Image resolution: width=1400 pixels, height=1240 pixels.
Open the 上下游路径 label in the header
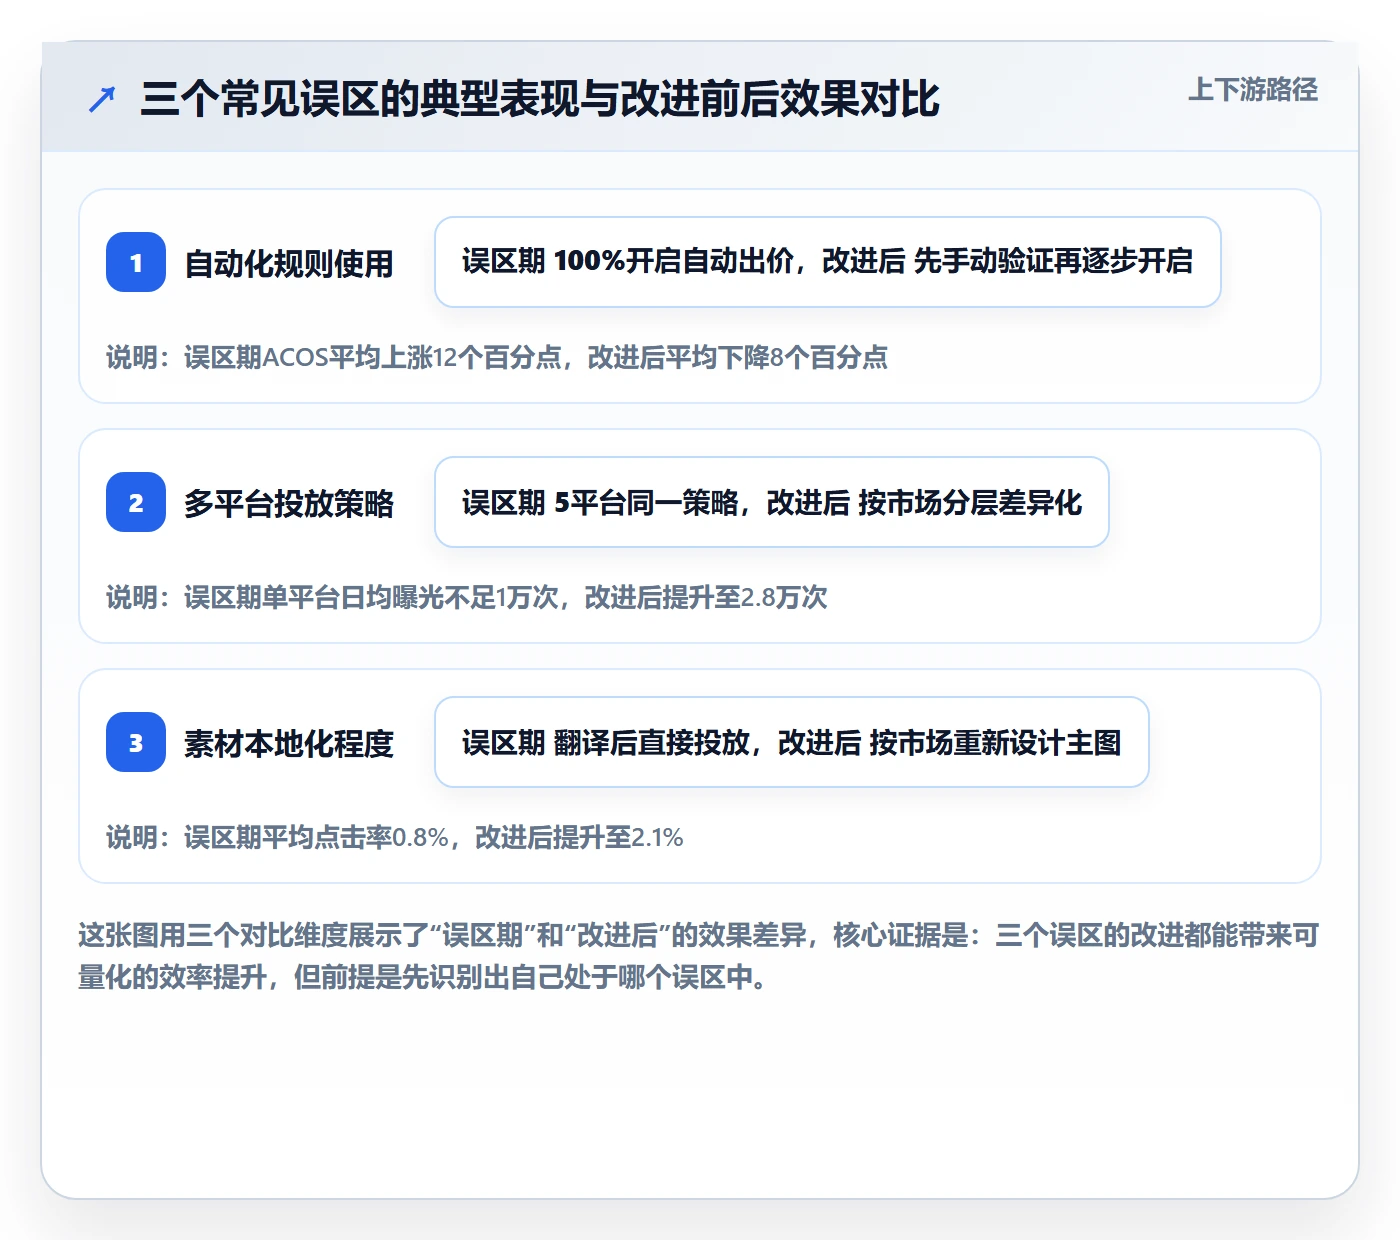pyautogui.click(x=1253, y=90)
